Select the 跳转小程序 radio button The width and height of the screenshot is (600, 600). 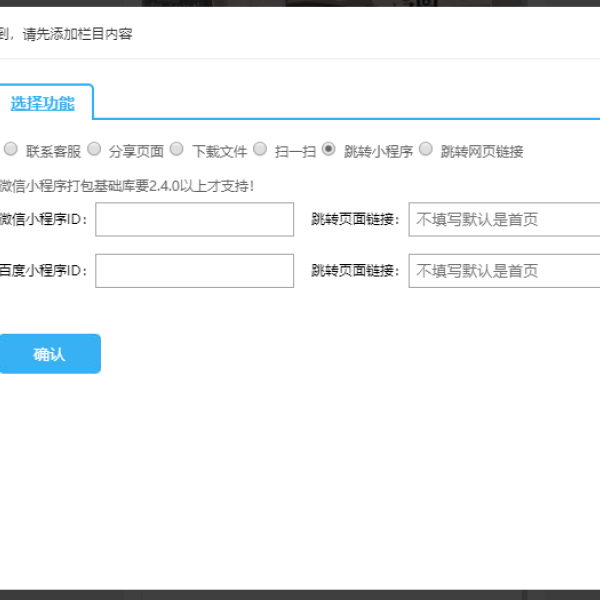329,150
